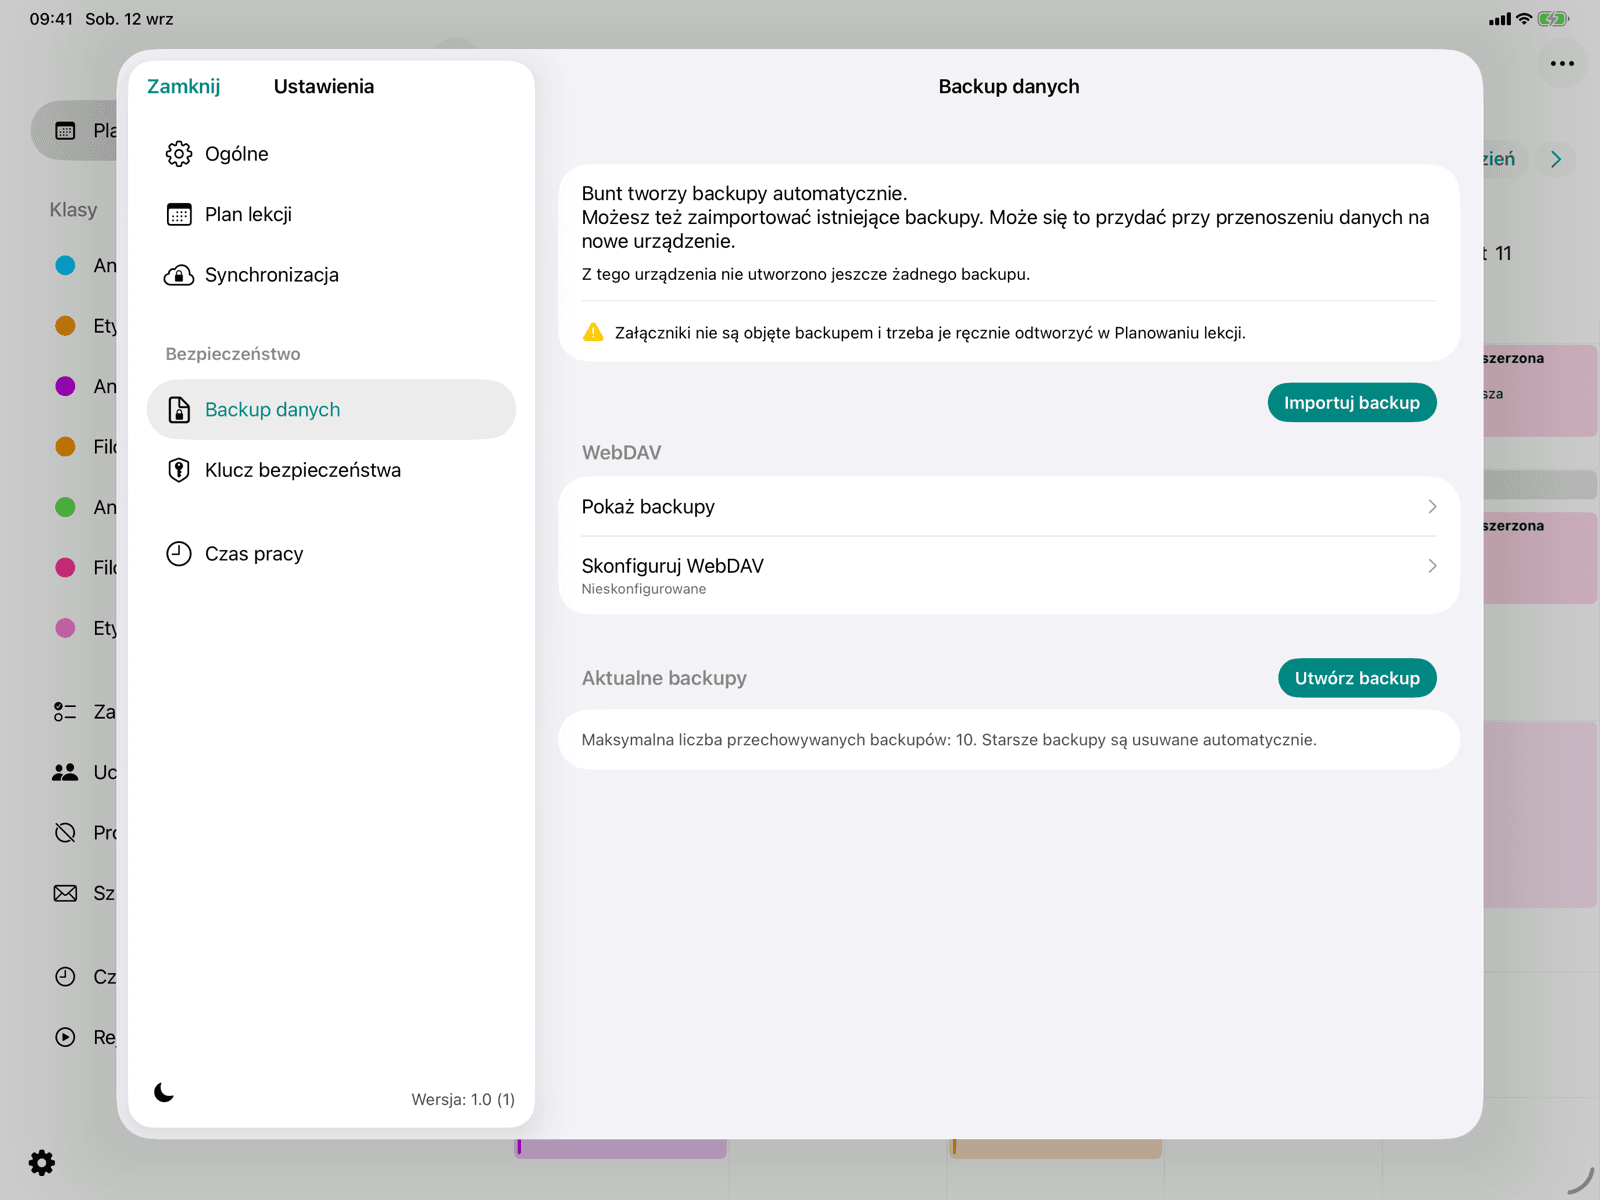
Task: Click the battery indicator in the status bar
Action: click(x=1553, y=19)
